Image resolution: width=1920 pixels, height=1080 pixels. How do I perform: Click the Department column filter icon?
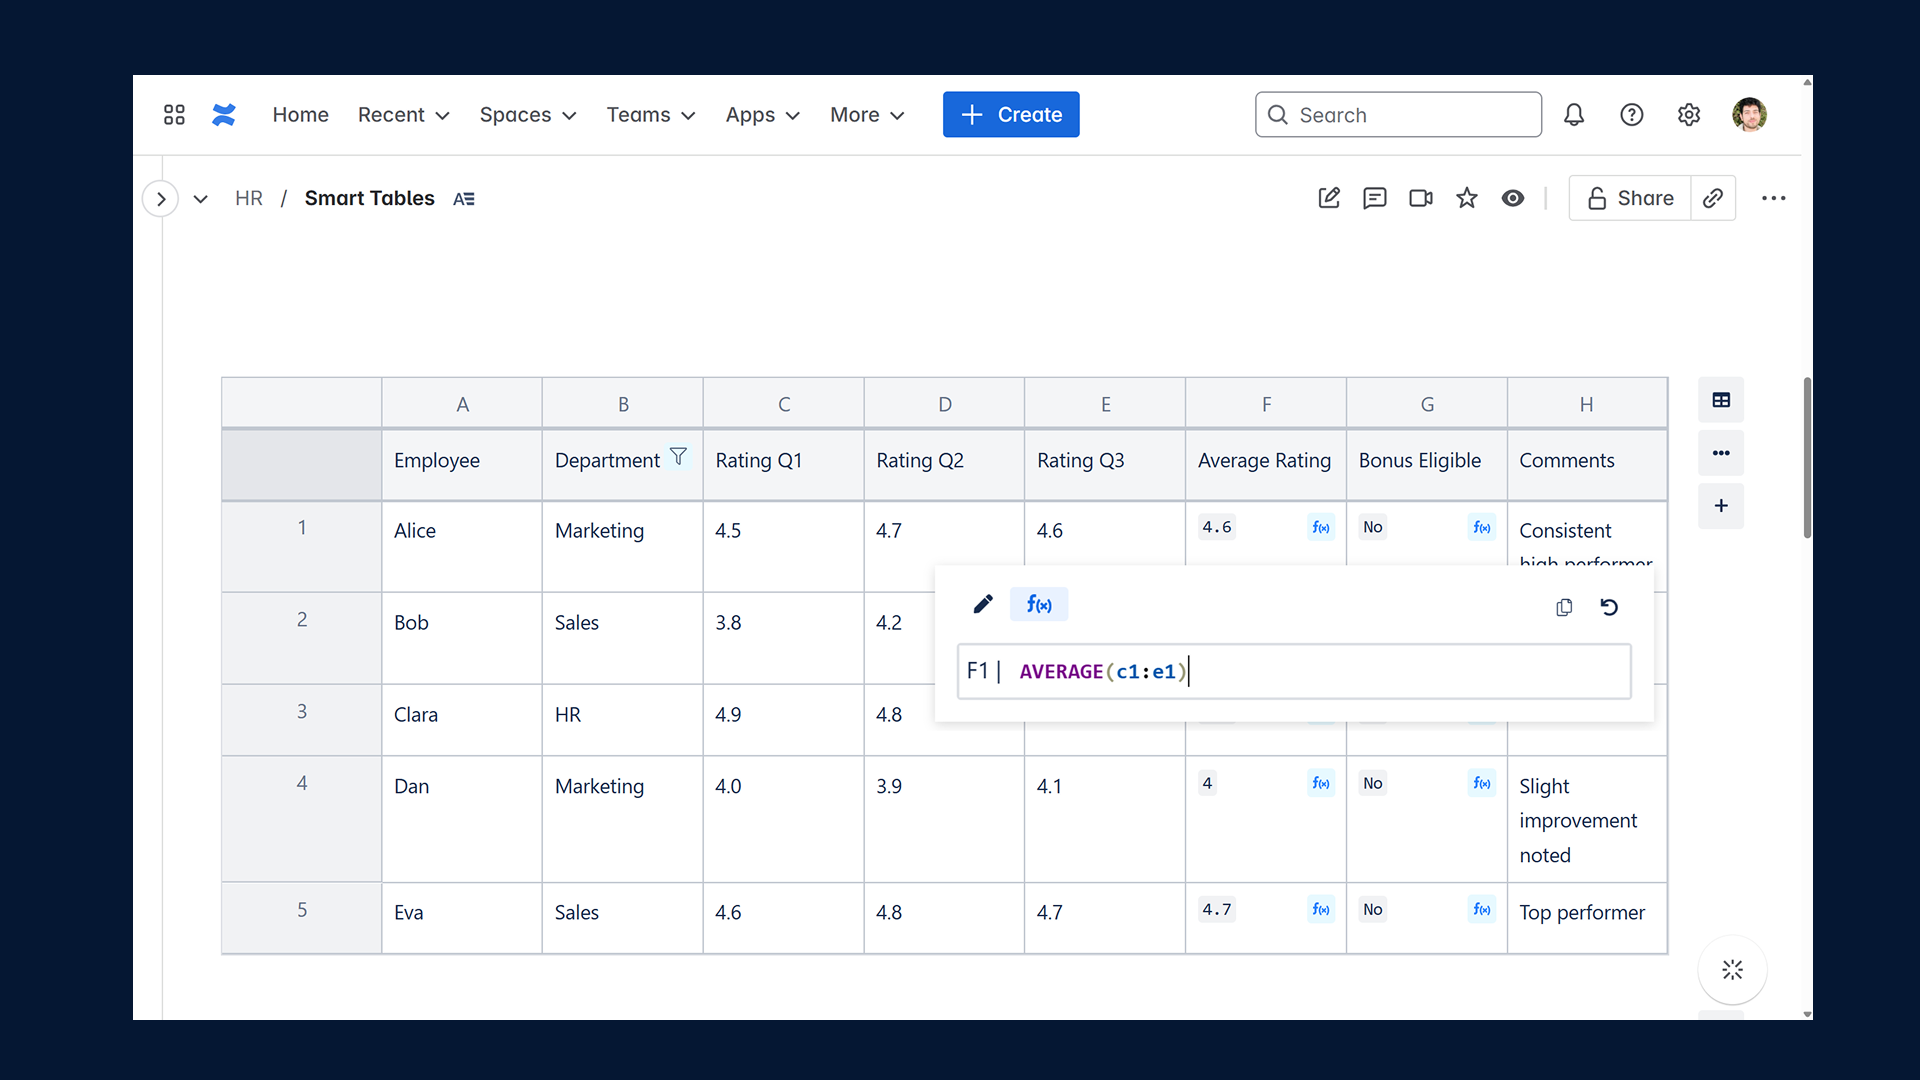pos(678,457)
